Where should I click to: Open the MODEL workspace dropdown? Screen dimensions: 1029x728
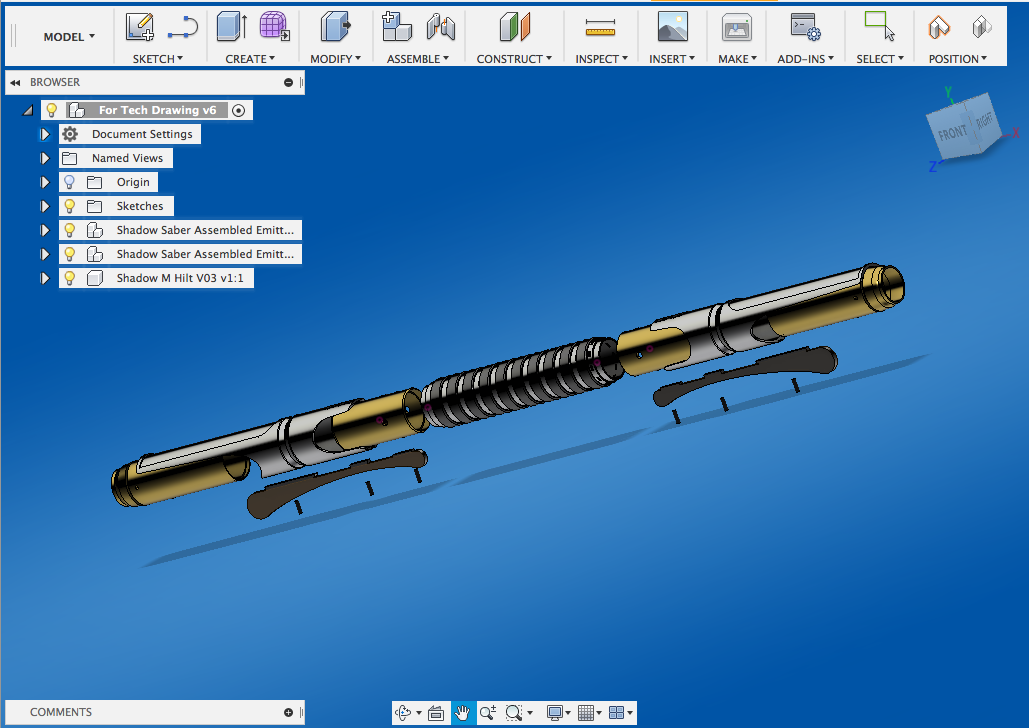click(x=69, y=37)
